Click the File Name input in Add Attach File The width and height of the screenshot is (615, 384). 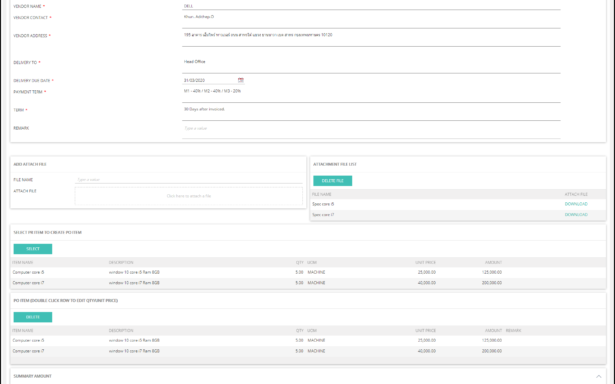(189, 180)
